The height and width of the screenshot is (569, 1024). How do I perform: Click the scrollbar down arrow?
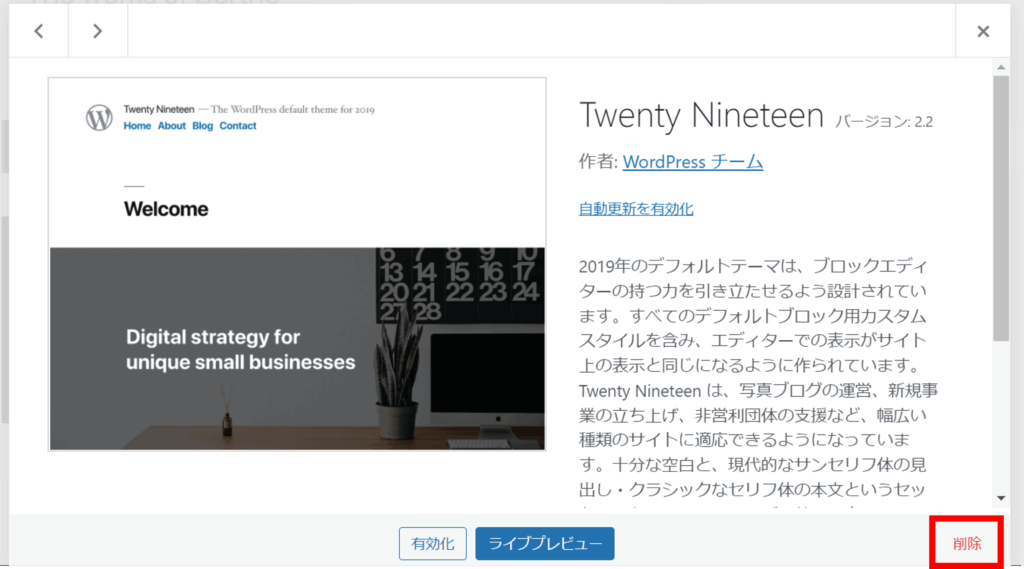pos(1001,498)
